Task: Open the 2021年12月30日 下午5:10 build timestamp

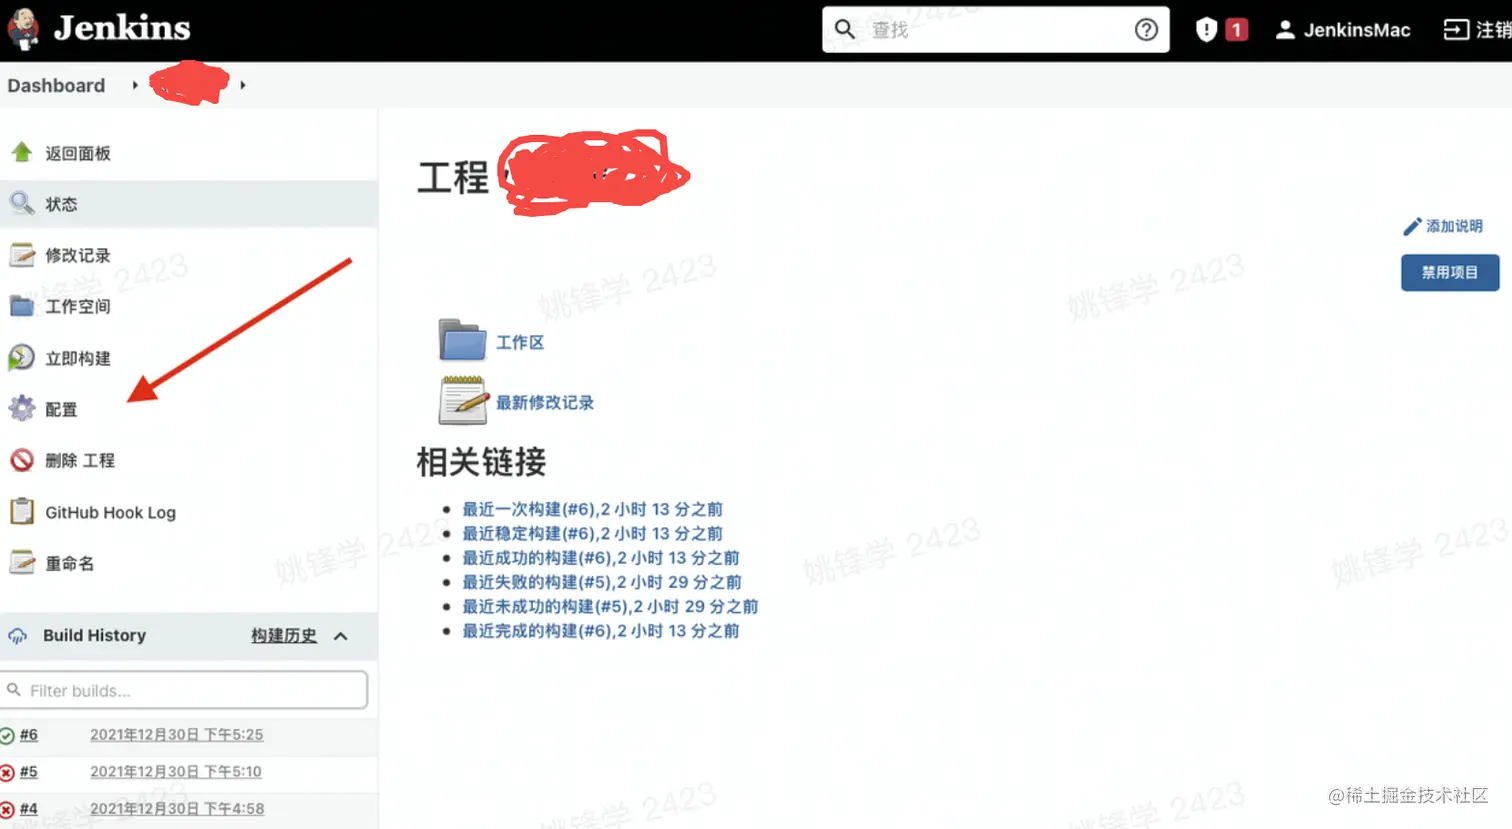Action: [176, 772]
